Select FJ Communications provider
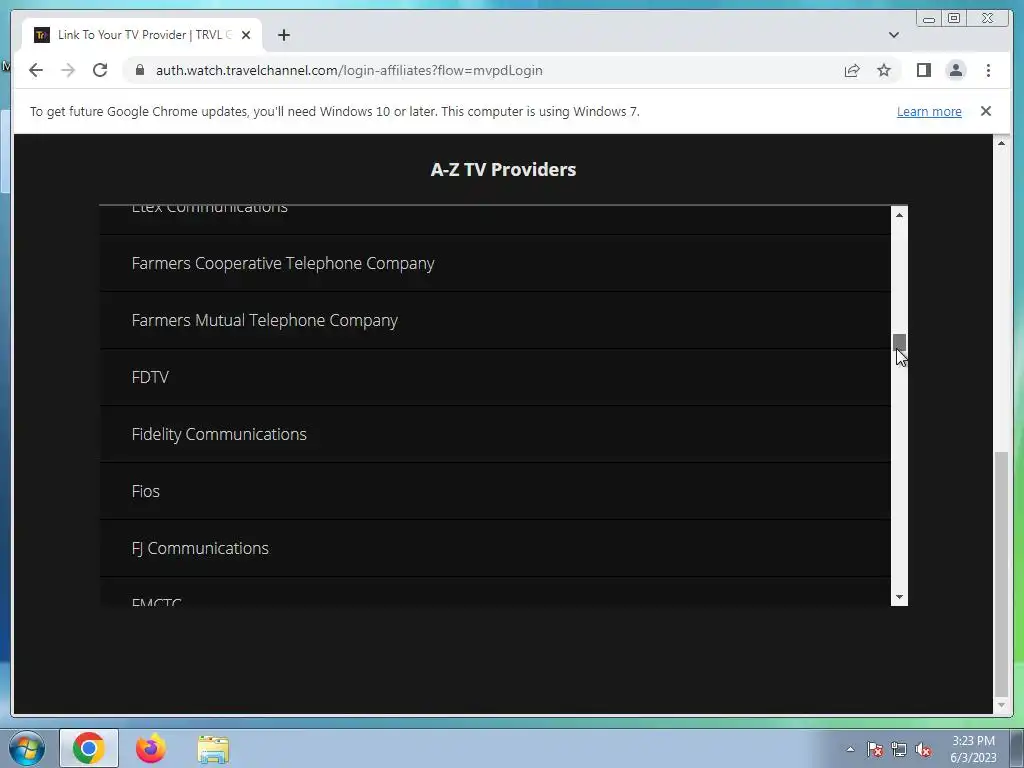 click(x=494, y=548)
